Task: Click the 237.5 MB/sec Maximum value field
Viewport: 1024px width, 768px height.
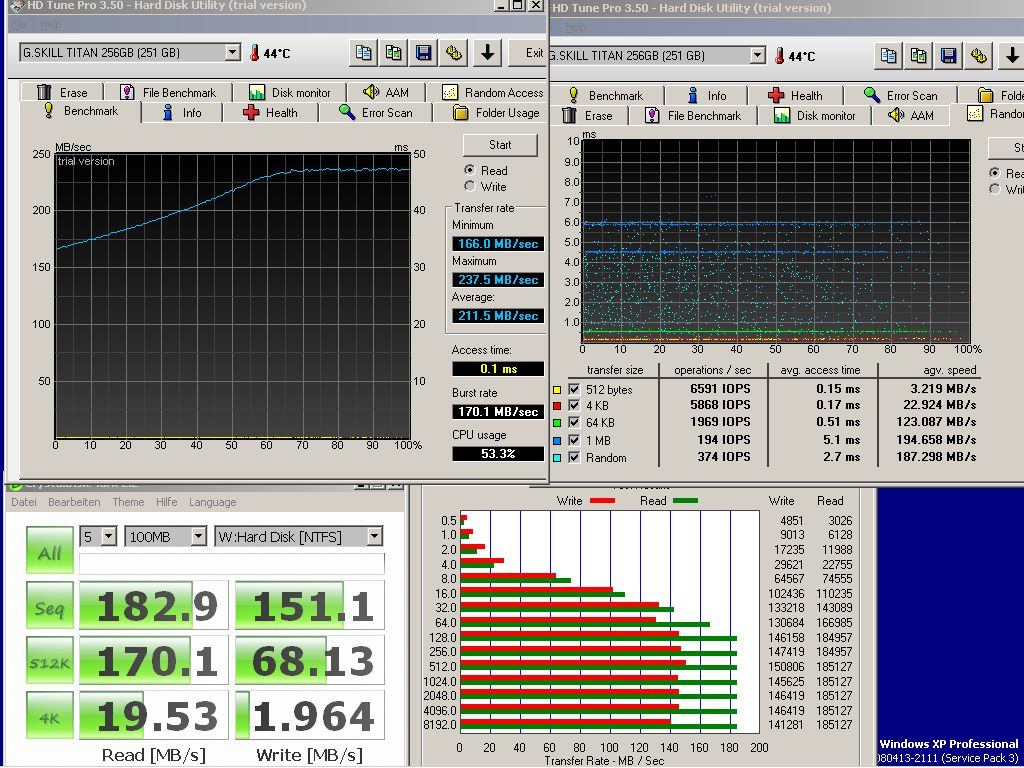Action: (498, 280)
